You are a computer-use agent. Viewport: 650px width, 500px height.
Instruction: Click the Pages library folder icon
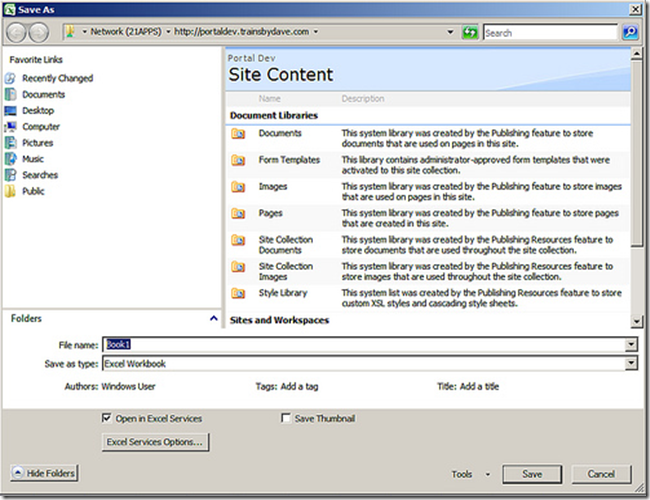point(238,214)
